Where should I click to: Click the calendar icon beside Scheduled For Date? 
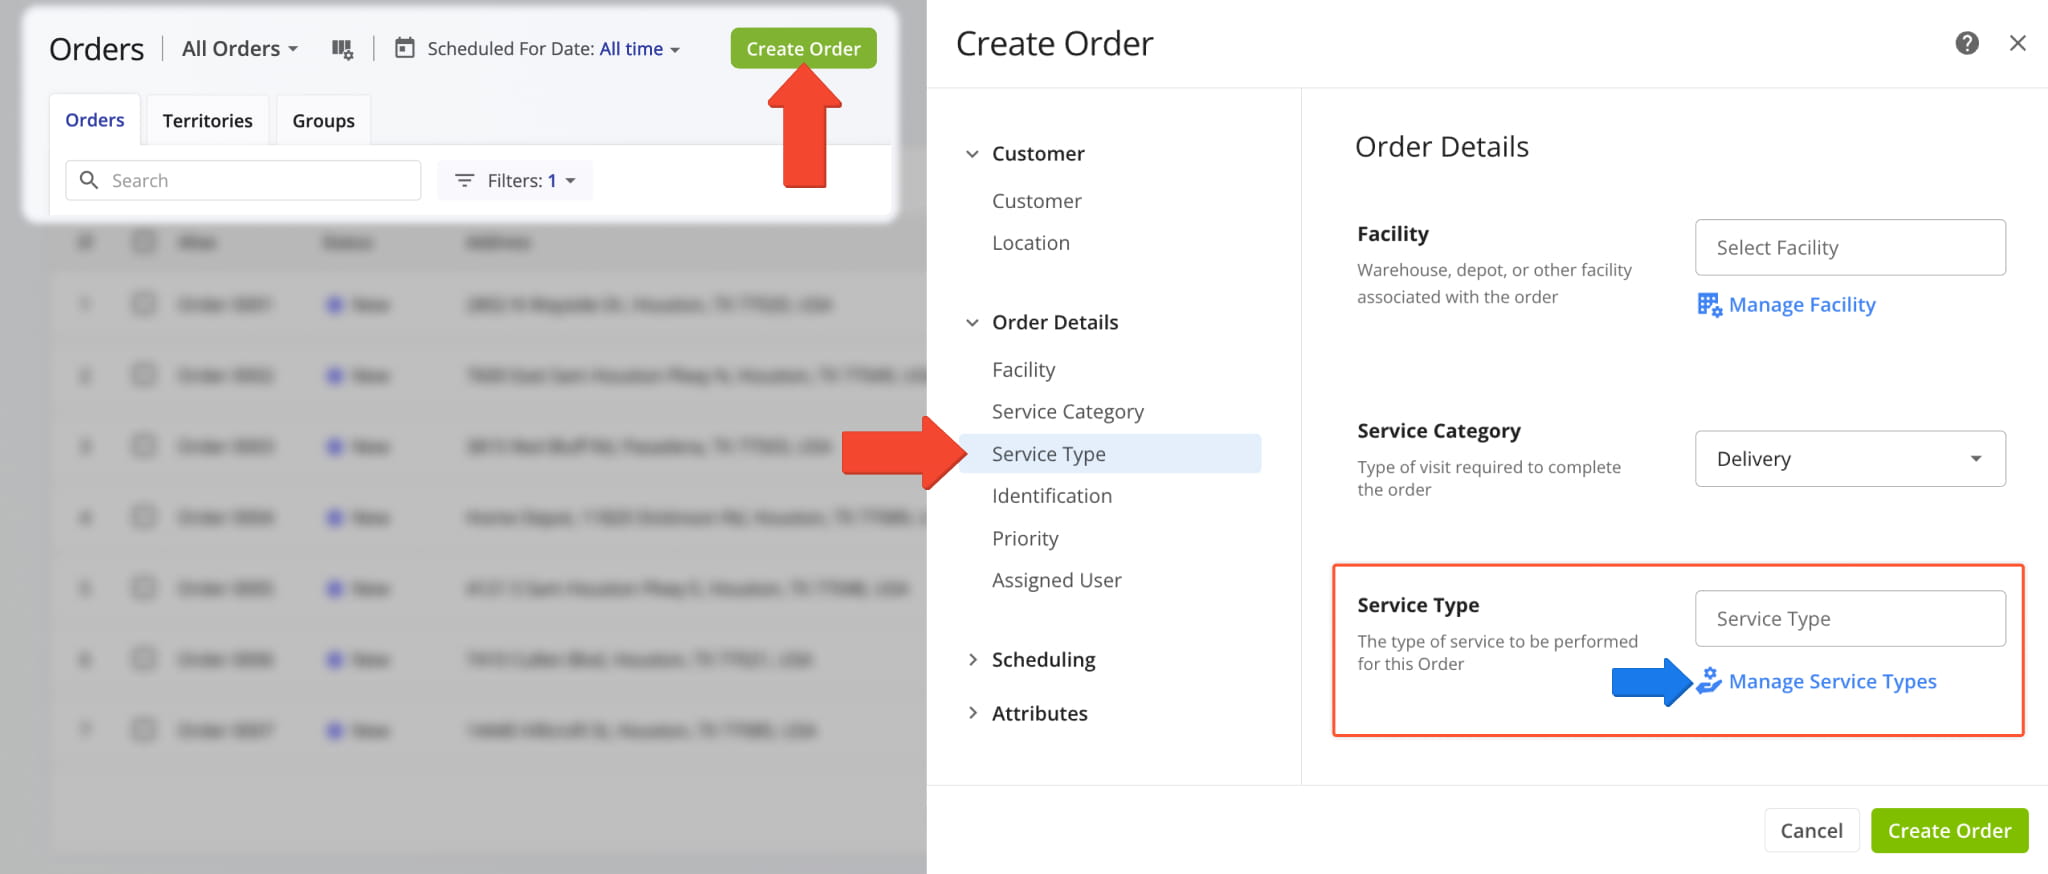click(x=404, y=48)
